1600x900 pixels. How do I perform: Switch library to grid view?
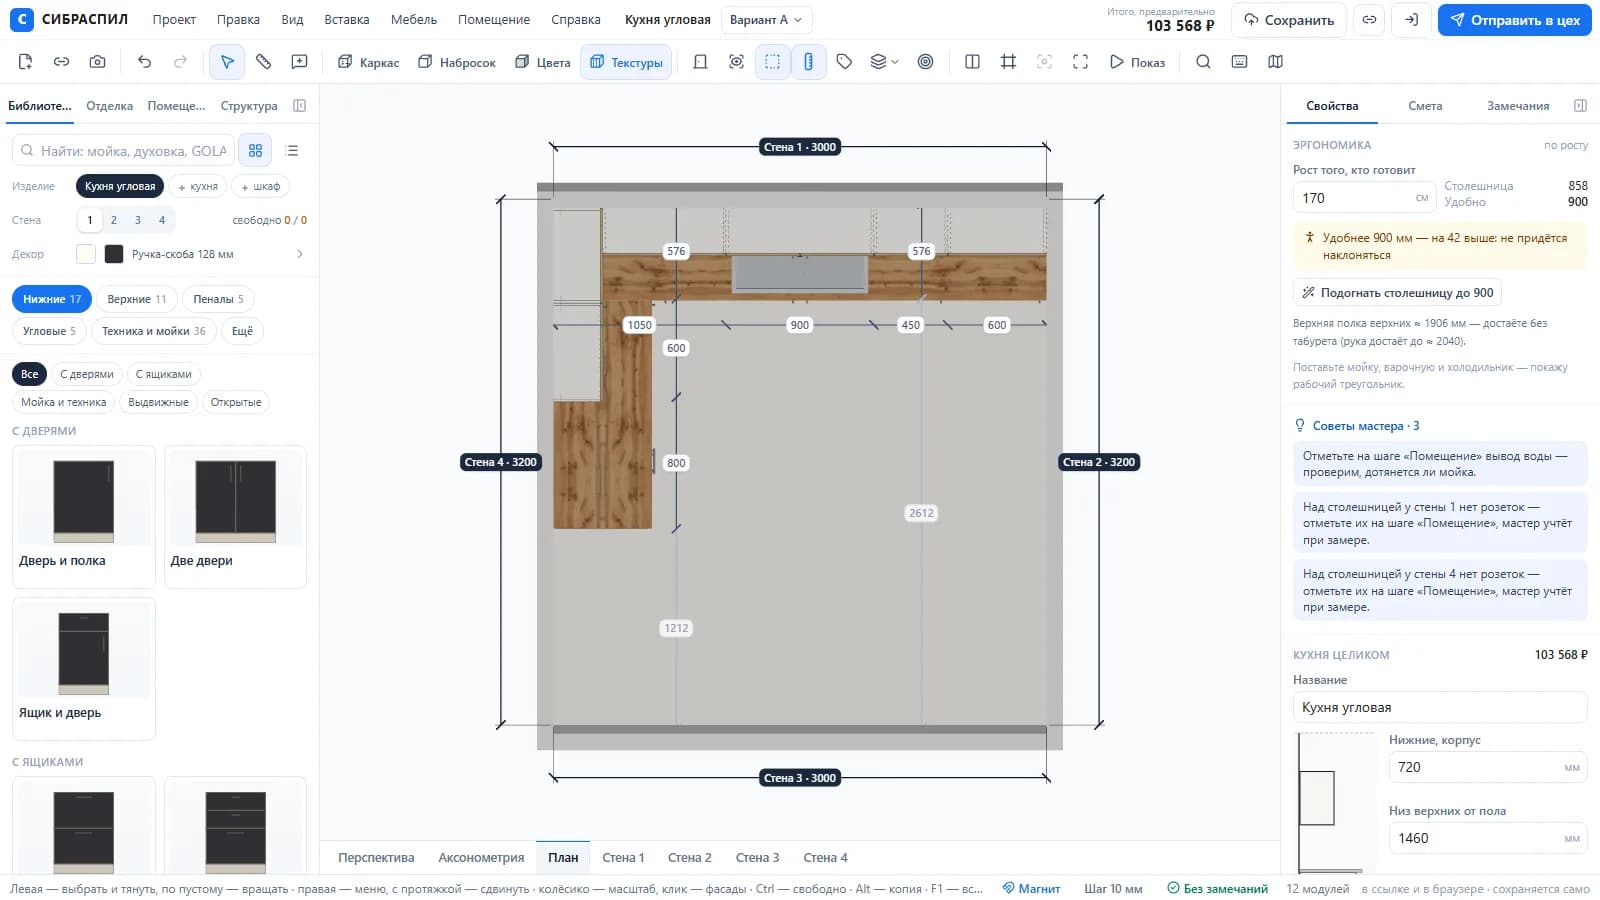[x=256, y=151]
